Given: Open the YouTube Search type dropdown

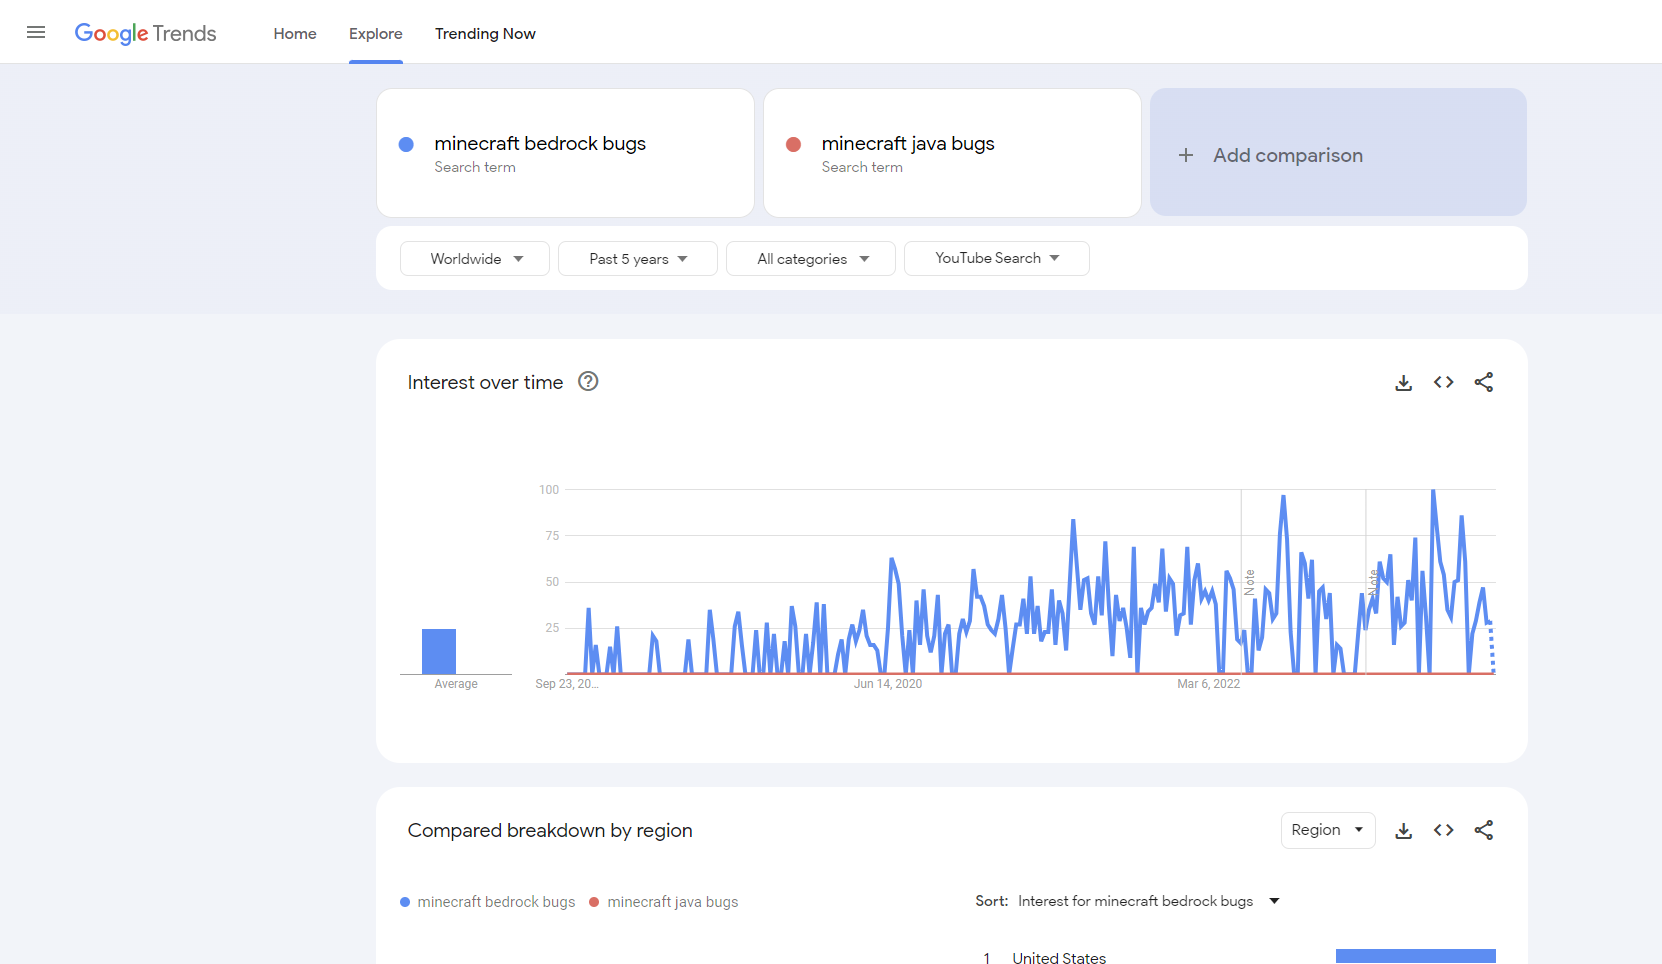Looking at the screenshot, I should click(x=997, y=258).
